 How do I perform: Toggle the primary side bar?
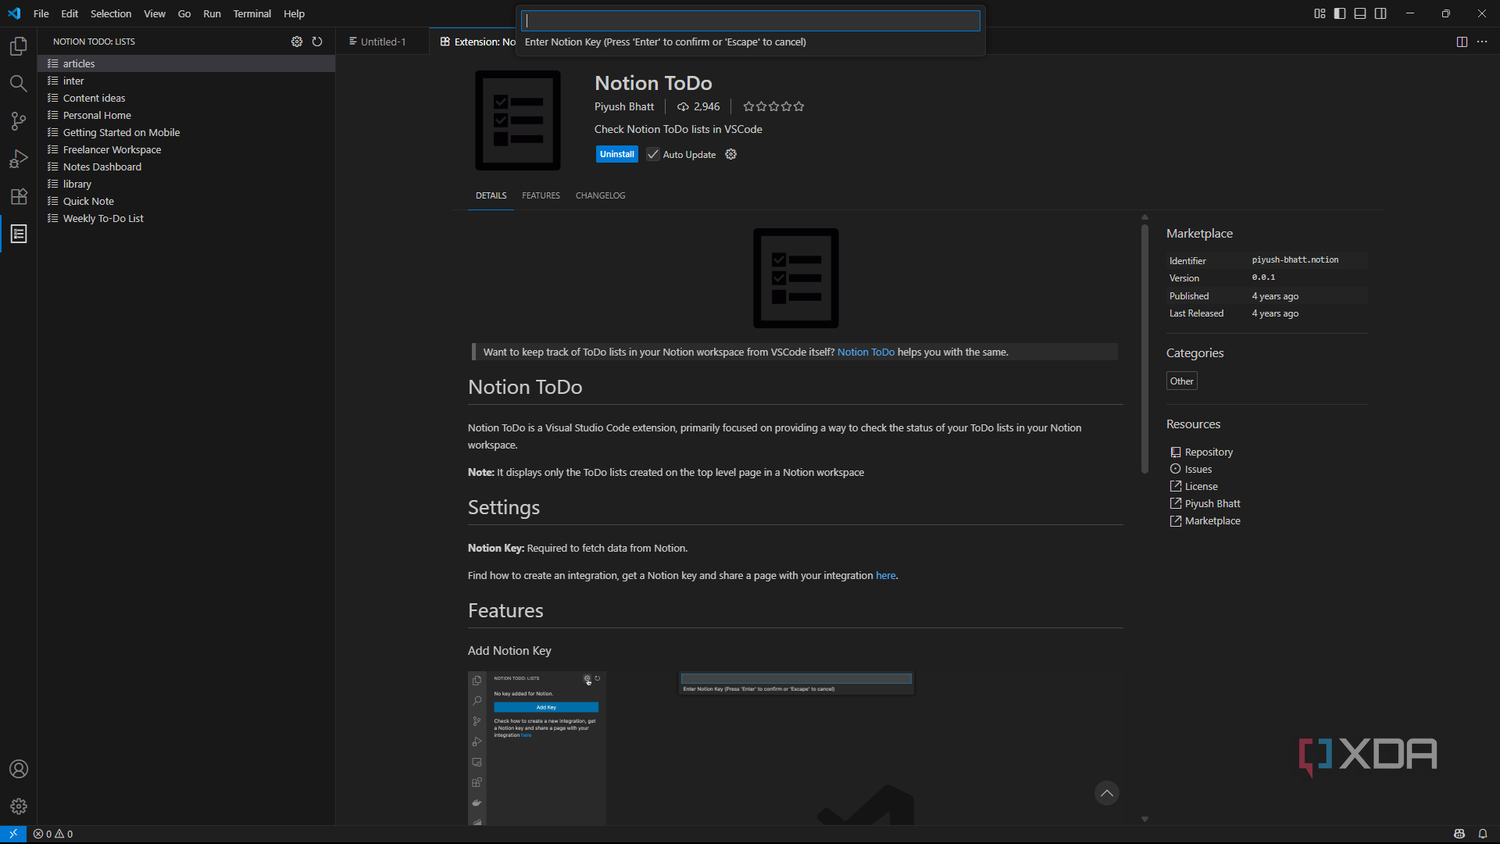[1339, 13]
